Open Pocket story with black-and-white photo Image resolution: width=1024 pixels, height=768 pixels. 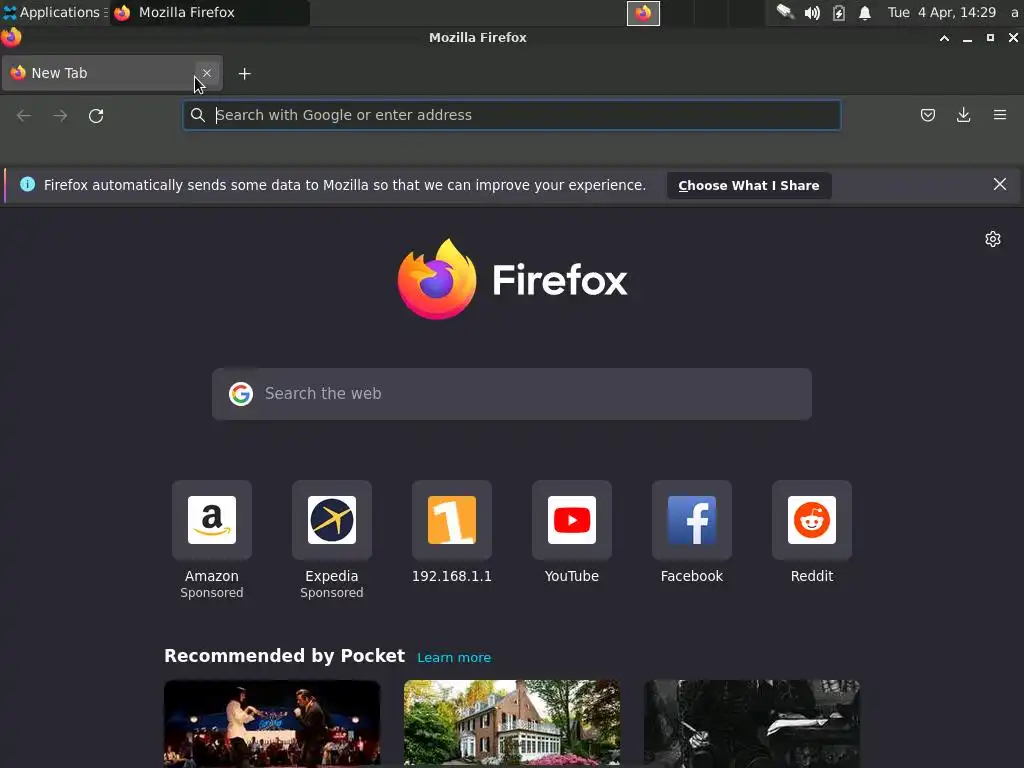[752, 724]
